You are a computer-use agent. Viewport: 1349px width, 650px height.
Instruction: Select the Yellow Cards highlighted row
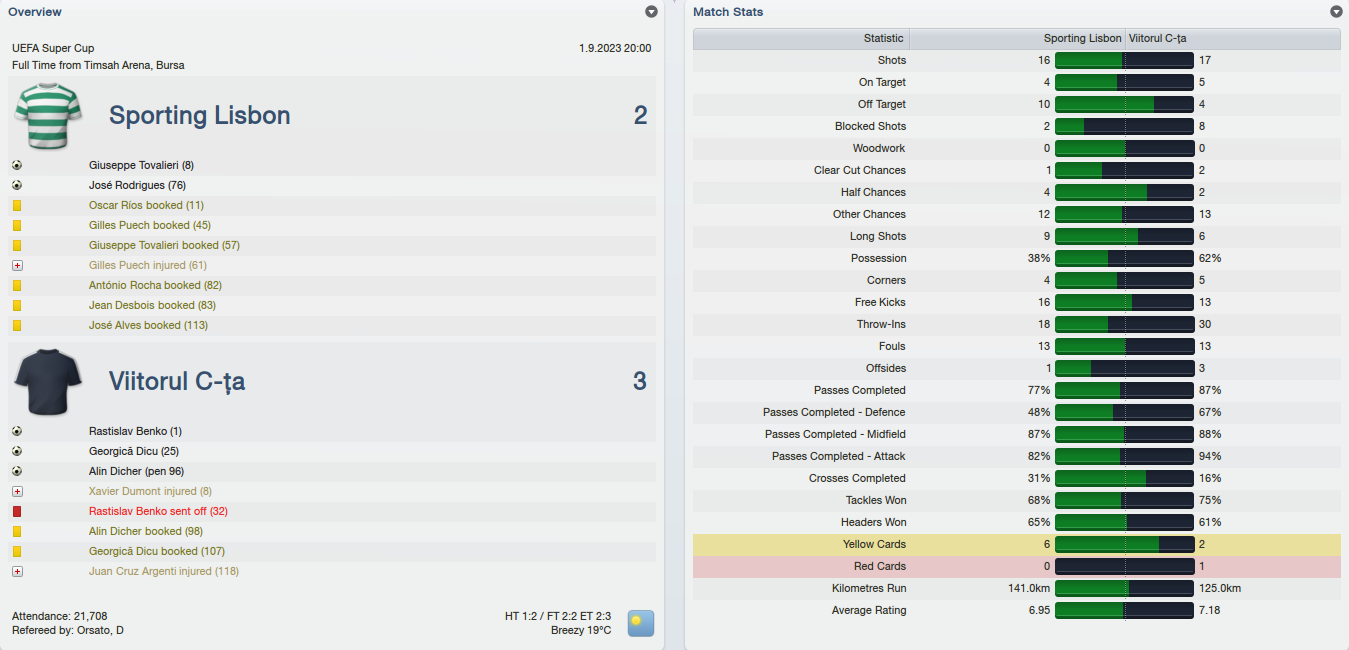tap(1017, 544)
